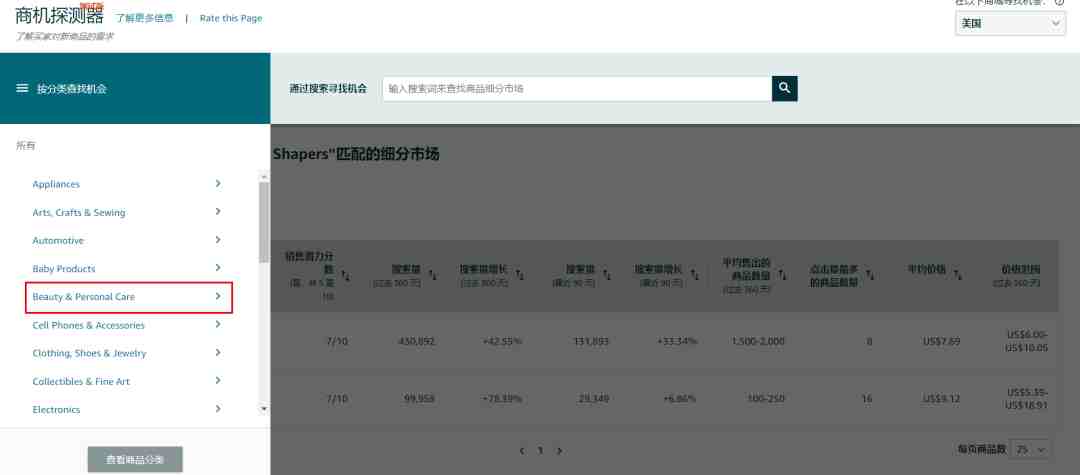Expand Beauty & Personal Care chevron
Screen dimensions: 1080x475
click(218, 296)
